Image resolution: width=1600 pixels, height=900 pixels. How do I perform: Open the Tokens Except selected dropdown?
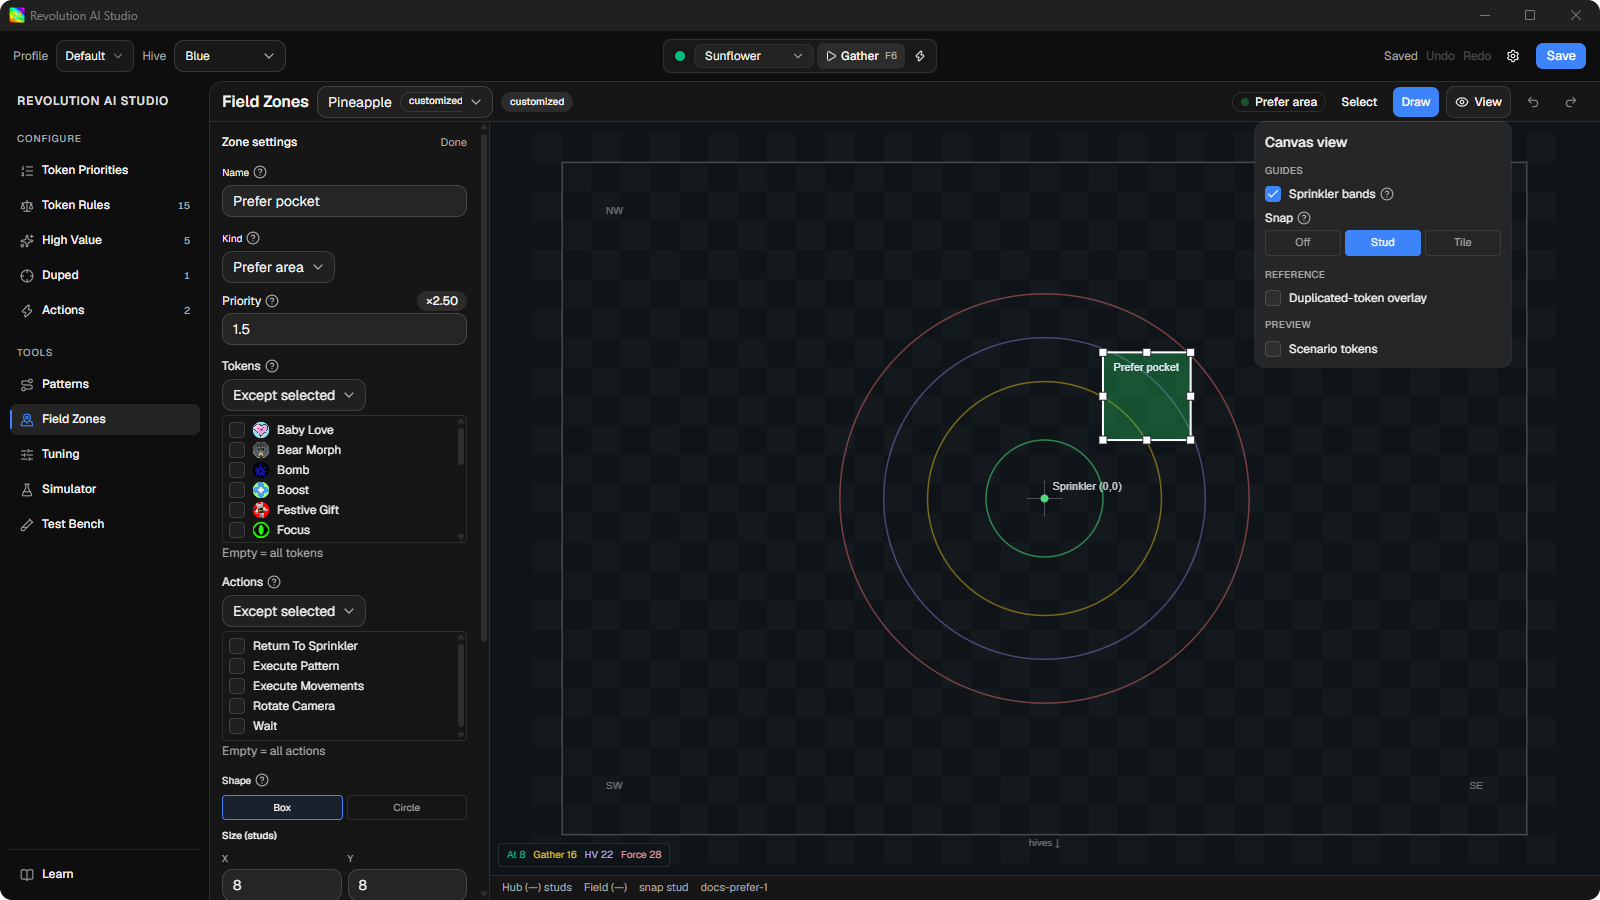294,395
